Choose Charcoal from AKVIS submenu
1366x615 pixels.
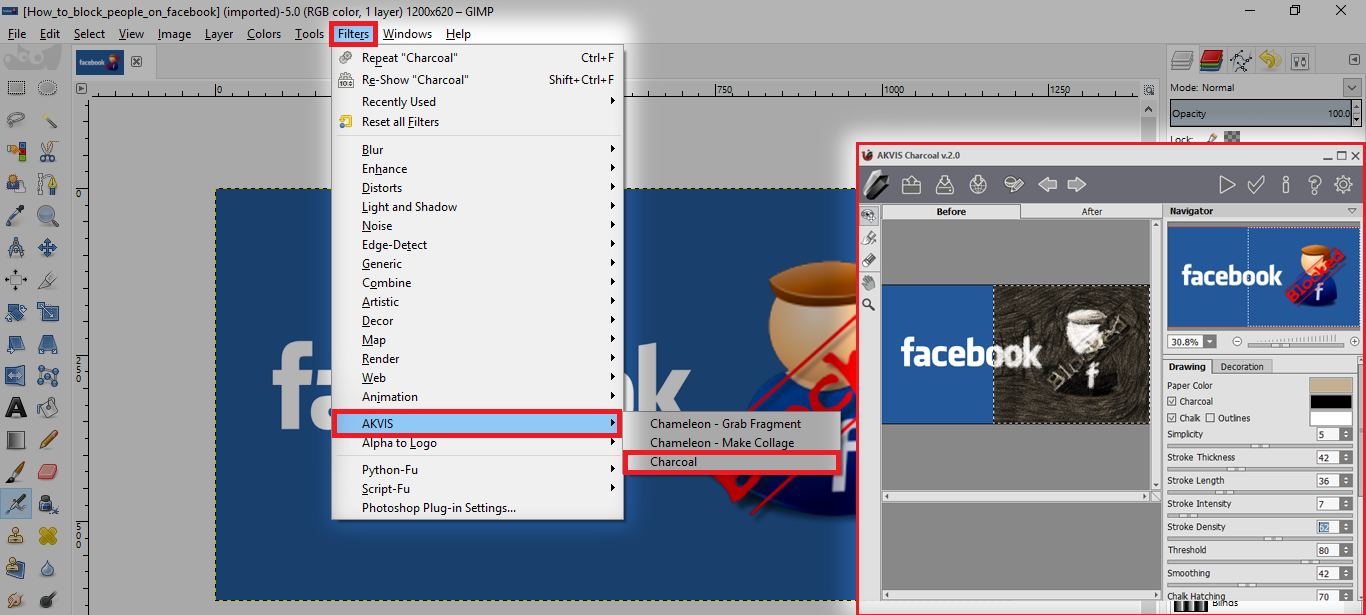[x=731, y=462]
